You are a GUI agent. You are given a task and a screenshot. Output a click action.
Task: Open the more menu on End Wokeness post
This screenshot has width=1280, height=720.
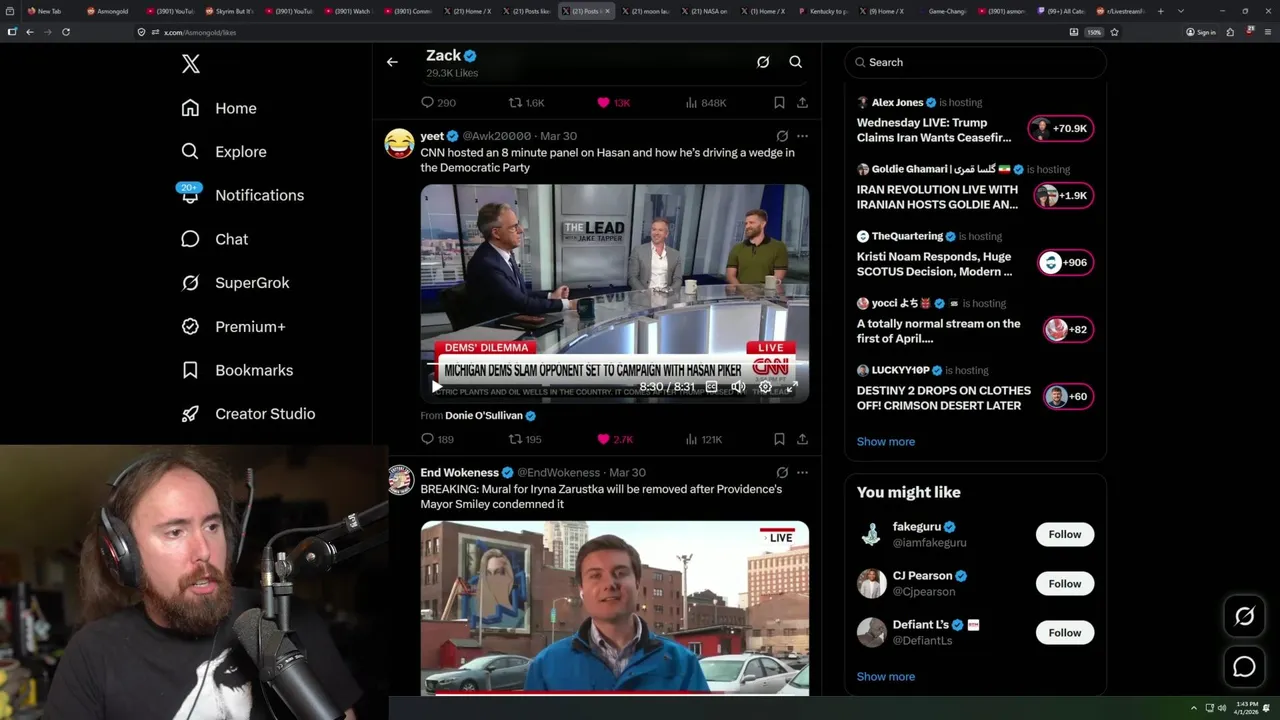[802, 472]
